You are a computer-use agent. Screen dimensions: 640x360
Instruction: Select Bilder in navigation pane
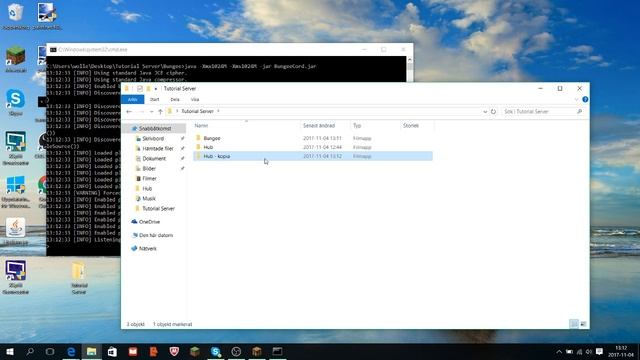[149, 169]
